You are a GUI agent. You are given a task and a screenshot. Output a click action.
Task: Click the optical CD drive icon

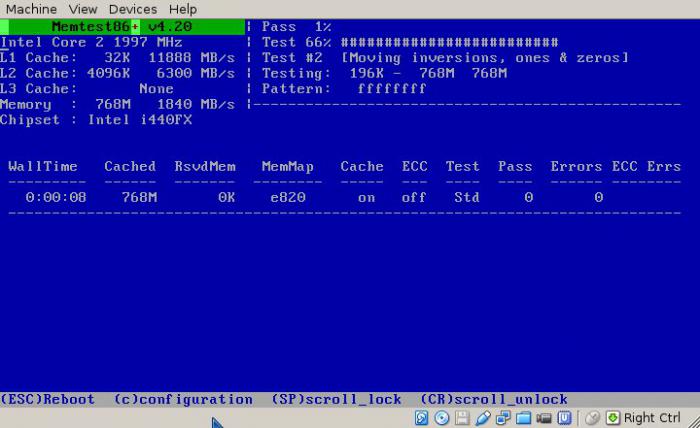click(x=442, y=418)
